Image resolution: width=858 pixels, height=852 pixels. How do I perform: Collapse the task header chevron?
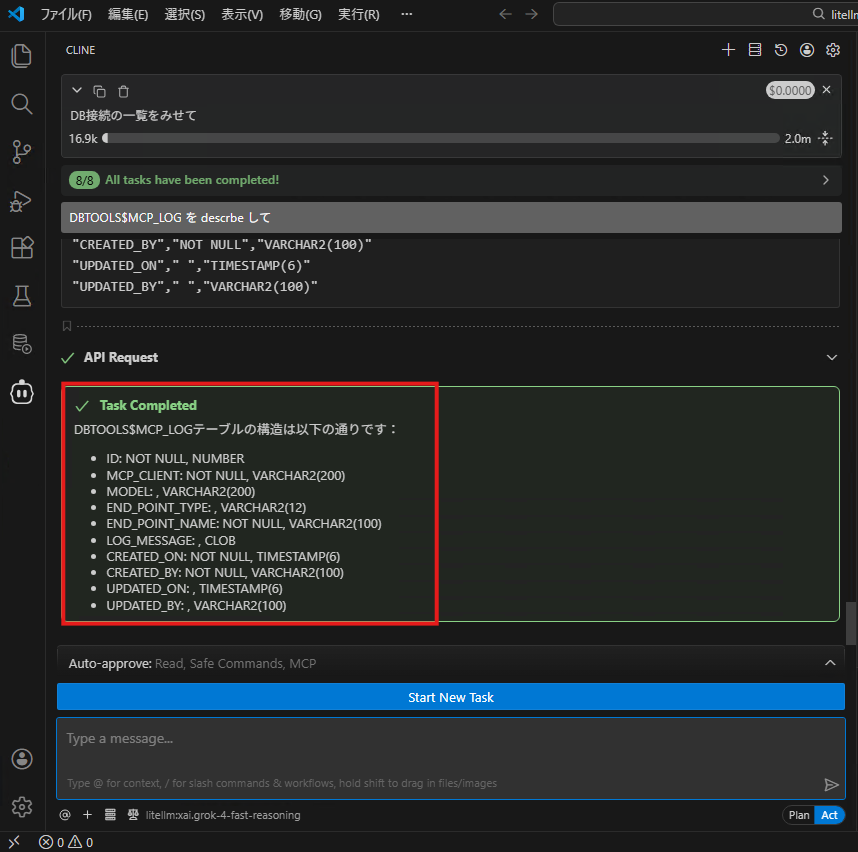[77, 90]
